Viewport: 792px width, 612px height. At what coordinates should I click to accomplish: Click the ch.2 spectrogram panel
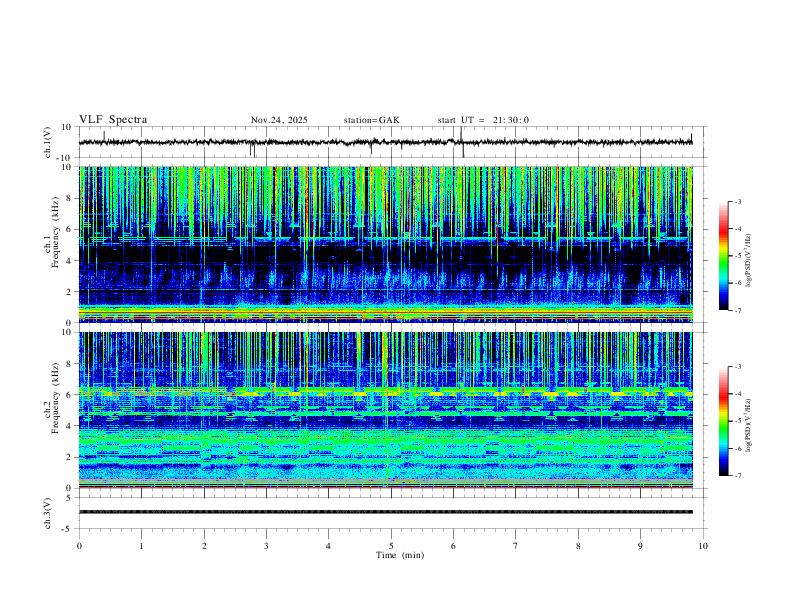(x=385, y=410)
